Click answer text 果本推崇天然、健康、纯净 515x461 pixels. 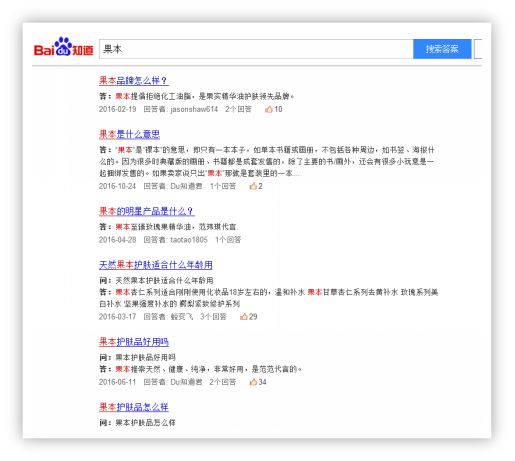tap(208, 369)
